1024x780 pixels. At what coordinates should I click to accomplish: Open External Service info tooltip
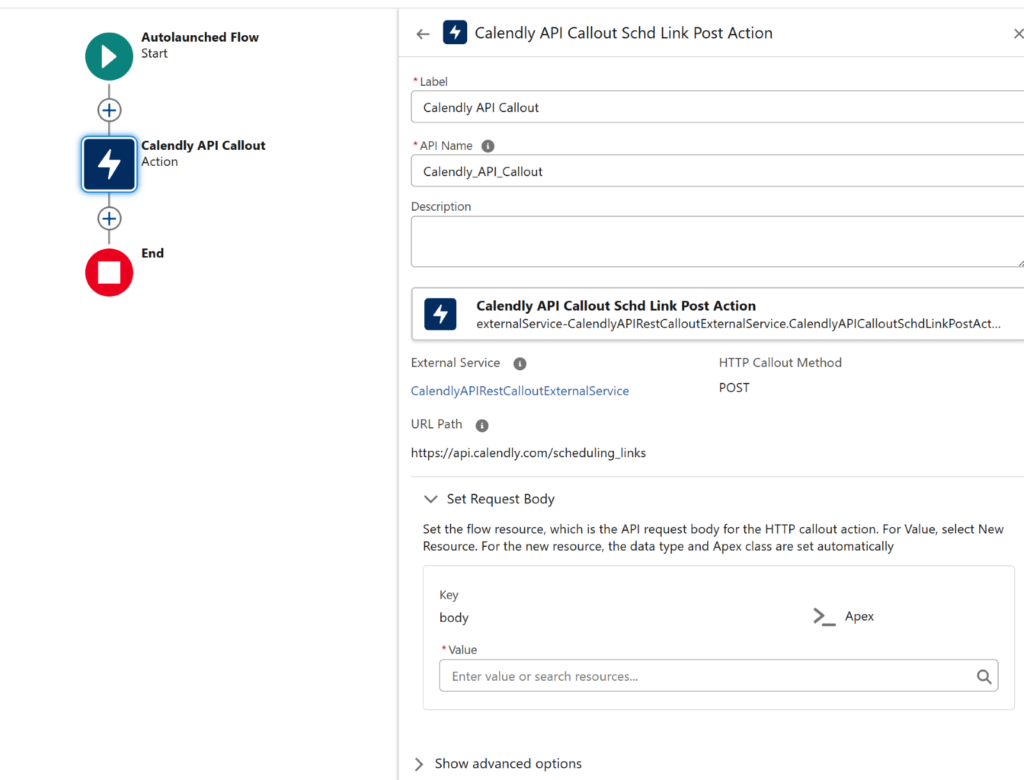[x=520, y=364]
